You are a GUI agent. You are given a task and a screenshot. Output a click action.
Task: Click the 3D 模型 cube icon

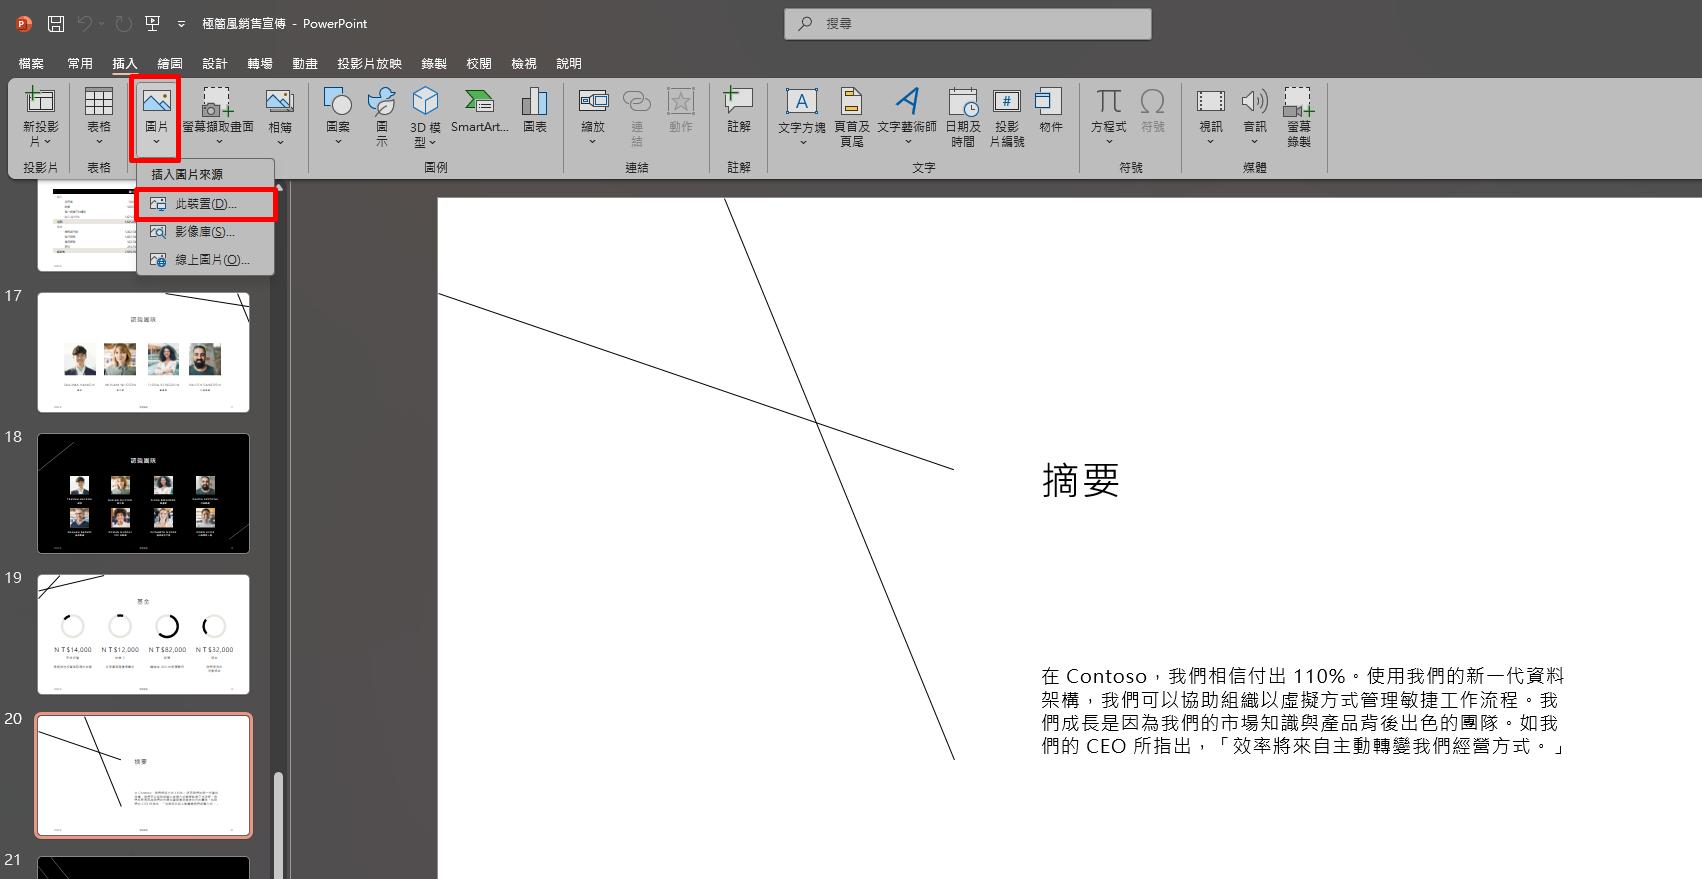point(425,100)
